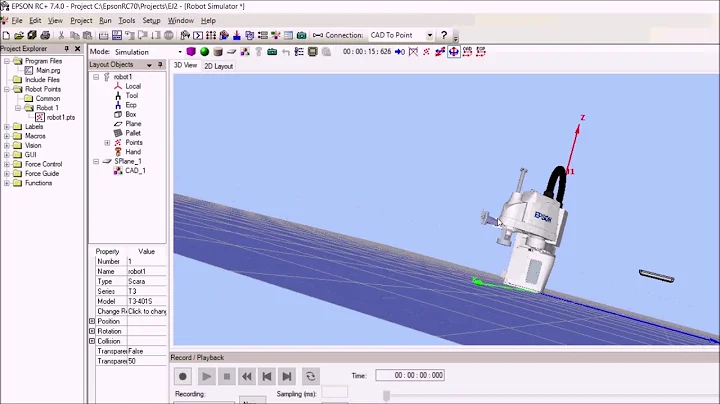Add a box with the purple cube icon
Screen dimensions: 720x404
point(191,51)
